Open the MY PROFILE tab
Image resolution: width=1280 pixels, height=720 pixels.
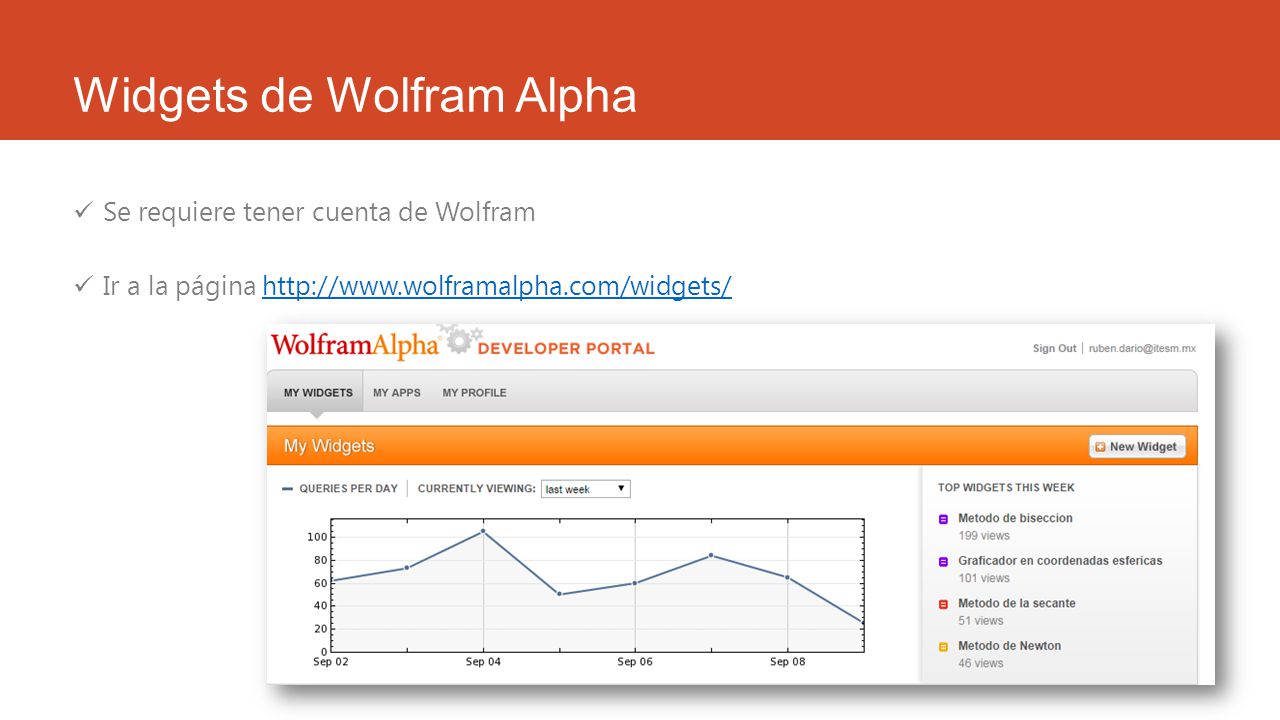pyautogui.click(x=474, y=393)
